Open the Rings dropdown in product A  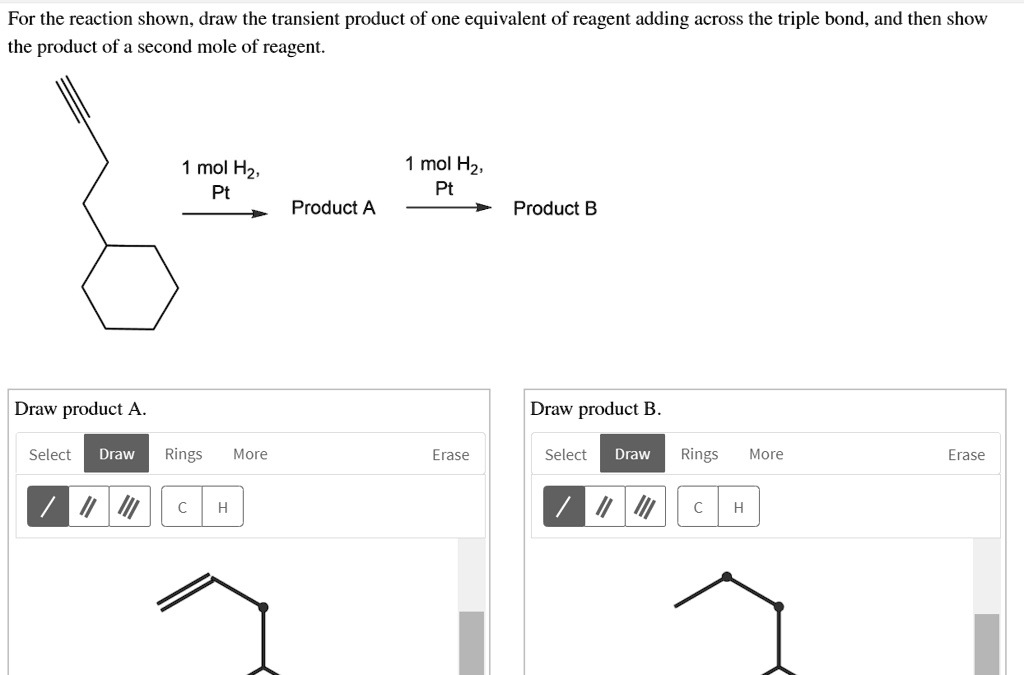[183, 454]
